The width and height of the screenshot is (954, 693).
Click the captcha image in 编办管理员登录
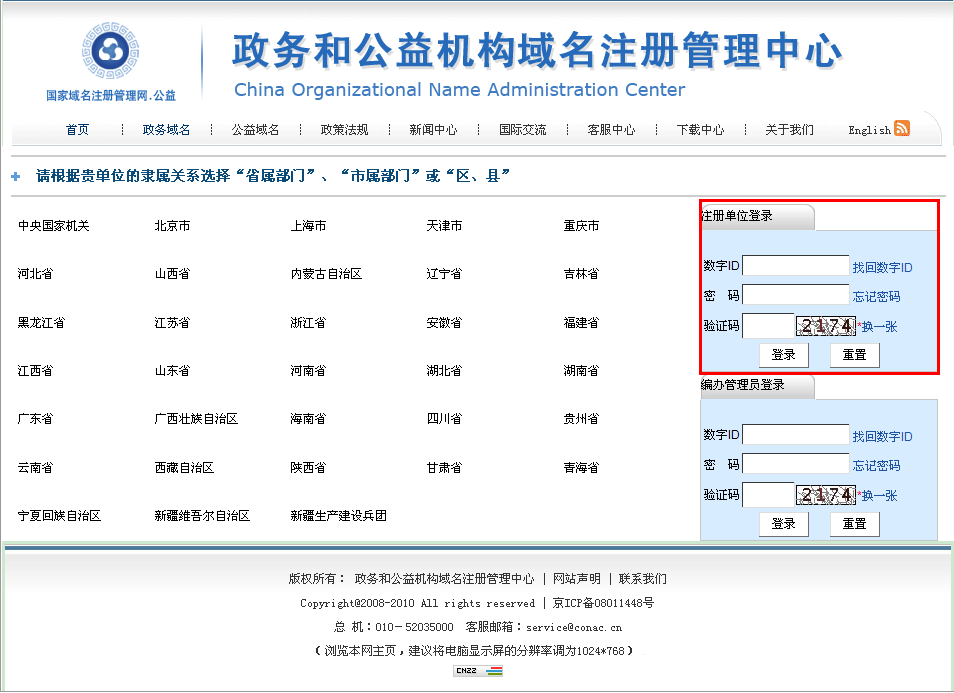tap(826, 495)
